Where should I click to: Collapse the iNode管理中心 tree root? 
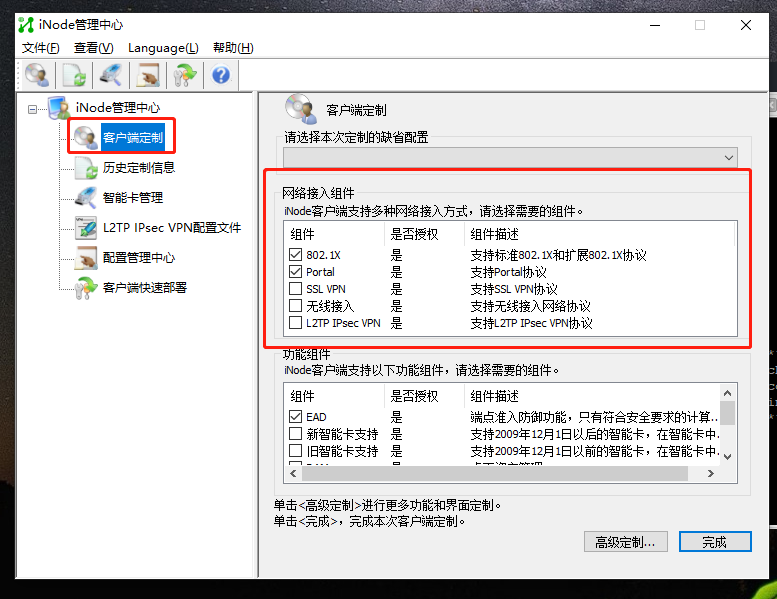pos(32,109)
